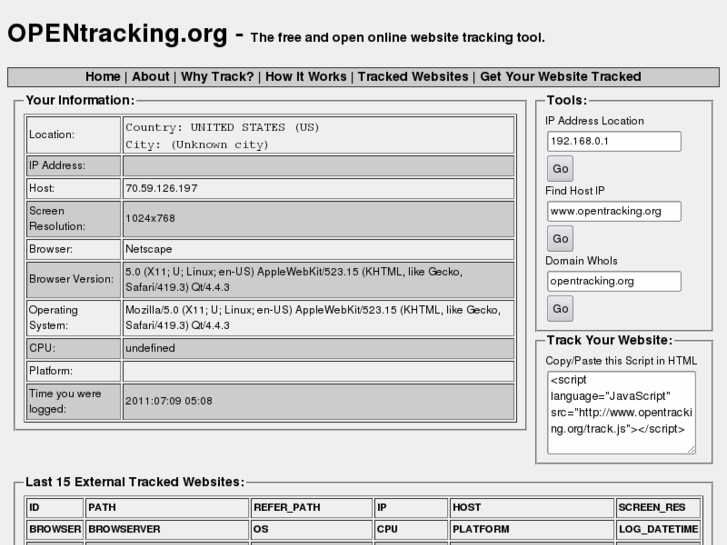Click the screen resolution value 1024x768
Viewport: 727px width, 545px height.
pyautogui.click(x=150, y=218)
